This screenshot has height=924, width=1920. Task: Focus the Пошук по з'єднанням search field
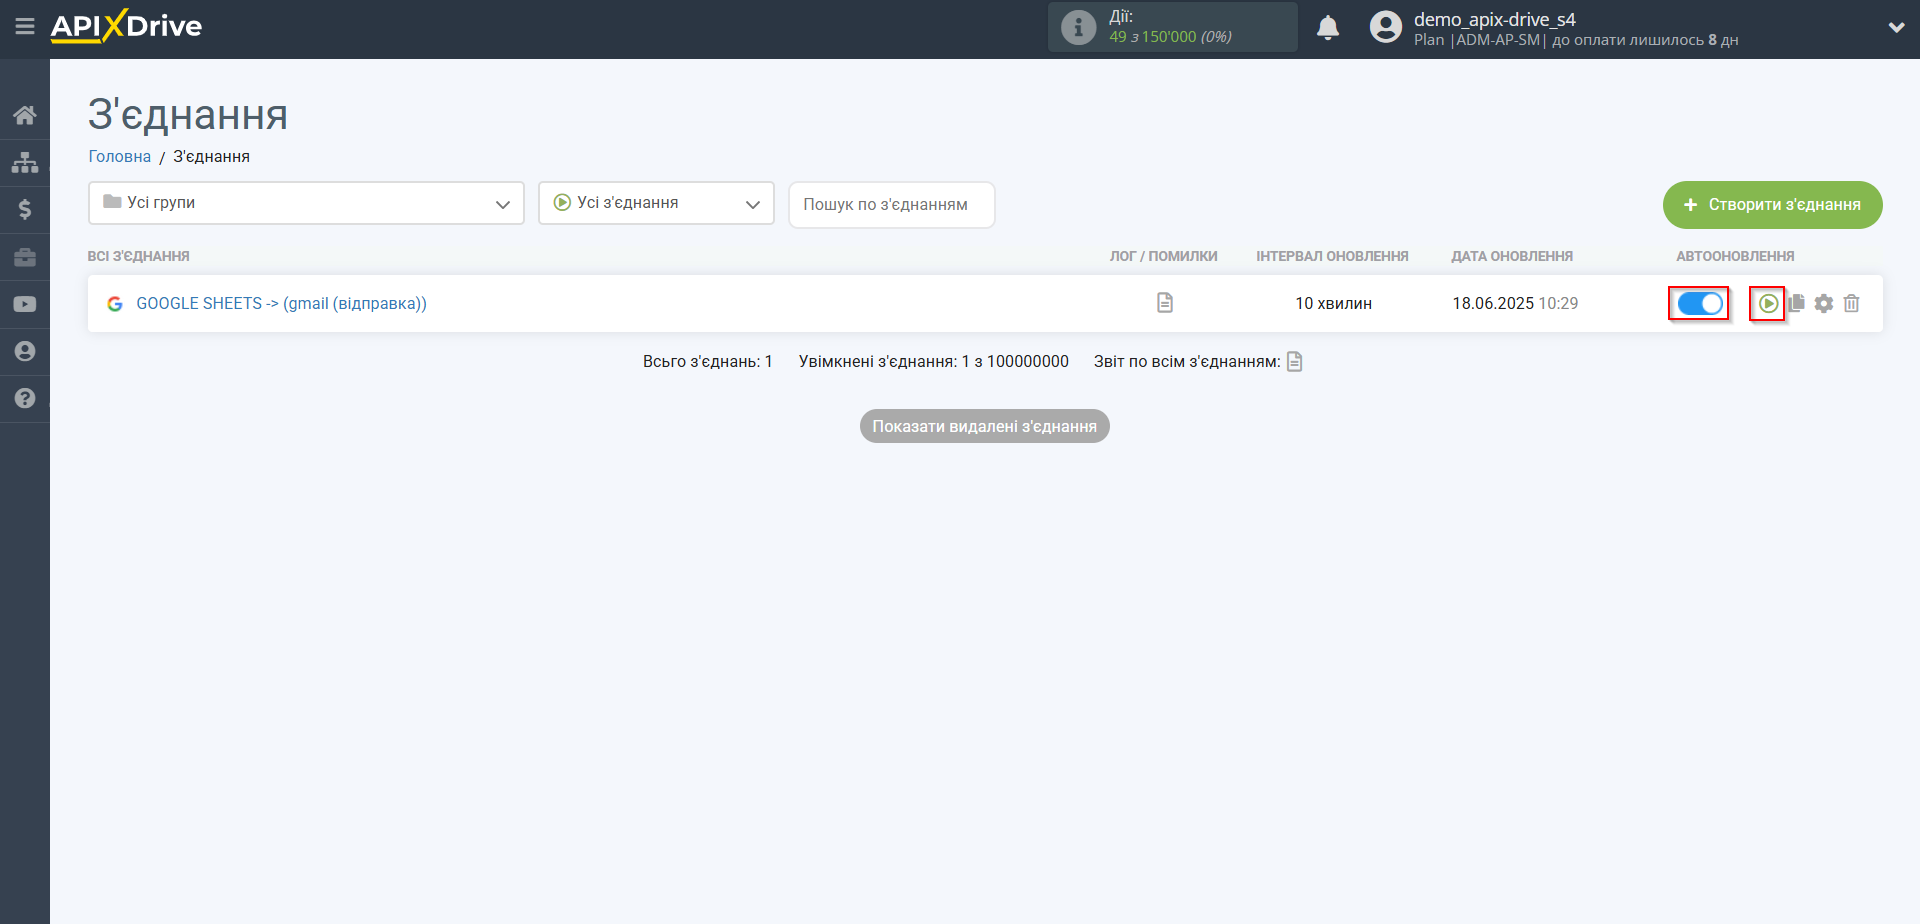point(892,204)
